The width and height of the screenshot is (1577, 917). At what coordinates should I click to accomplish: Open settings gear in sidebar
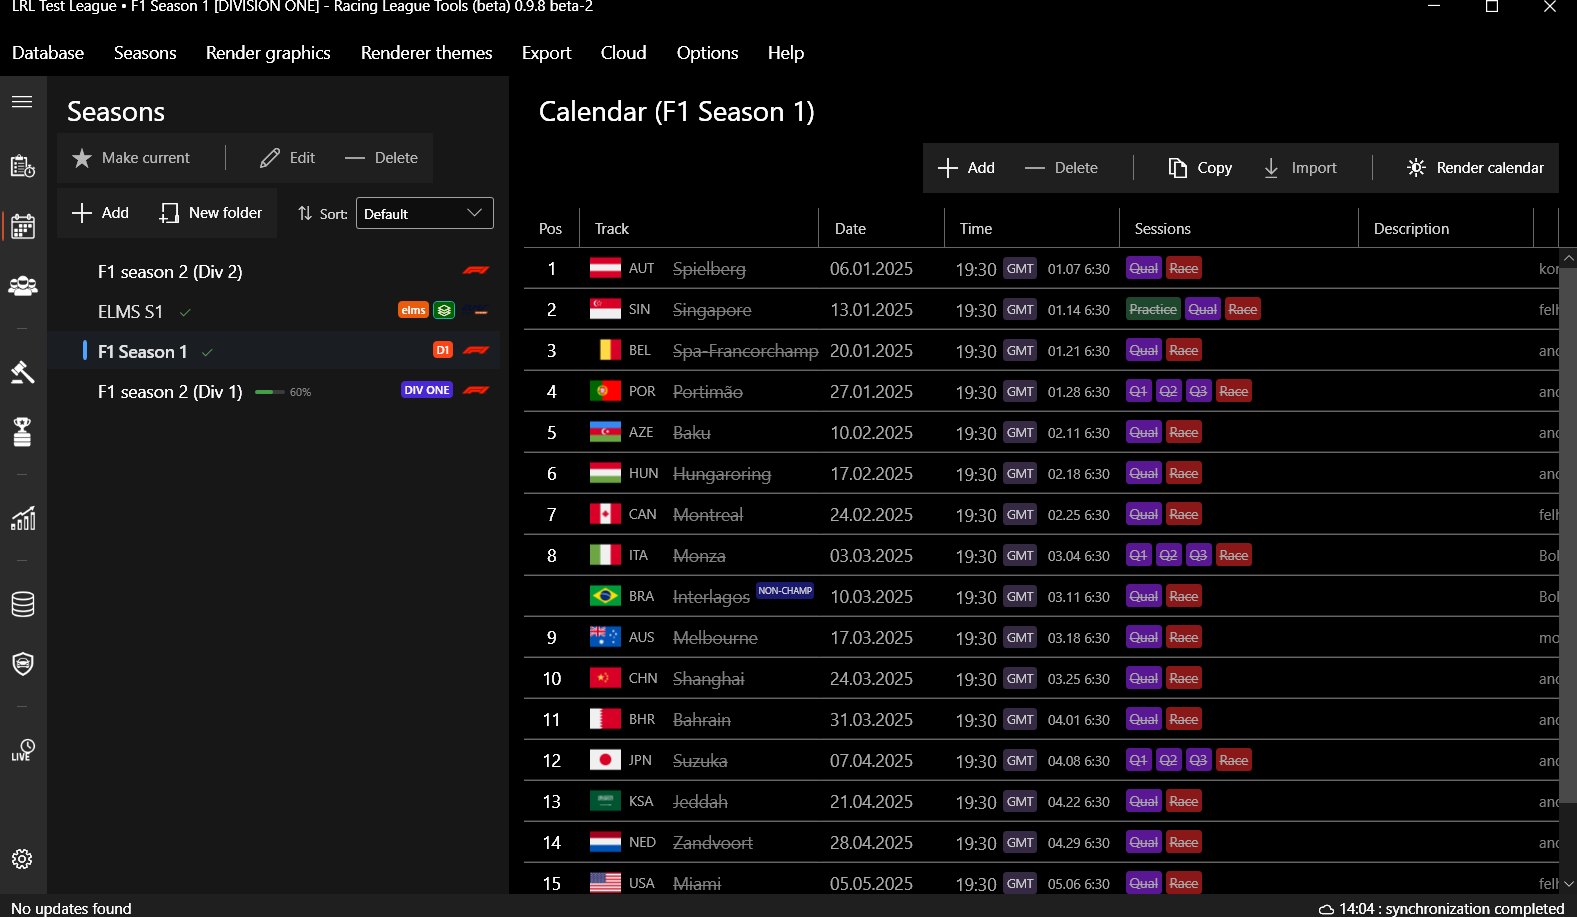click(x=22, y=859)
